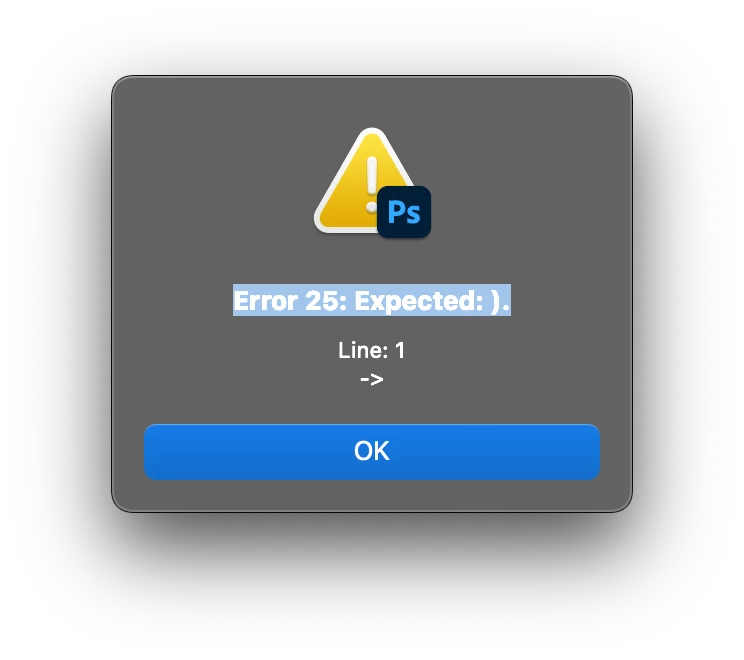Screen dimensions: 744x660
Task: Click the word Line: in the dialog
Action: coord(363,351)
